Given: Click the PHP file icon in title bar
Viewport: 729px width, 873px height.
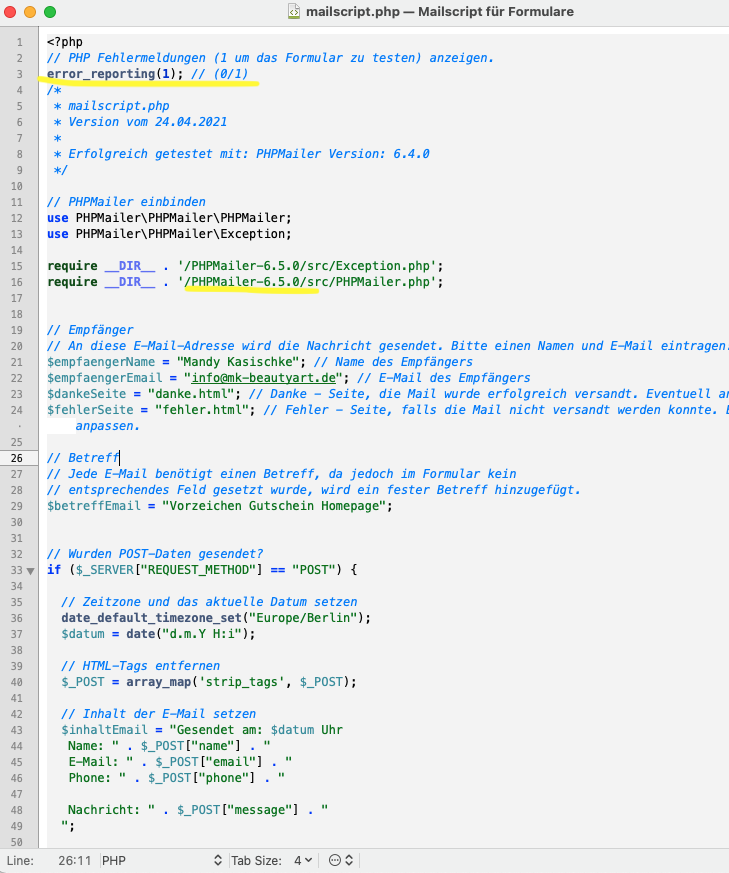Looking at the screenshot, I should coord(294,12).
